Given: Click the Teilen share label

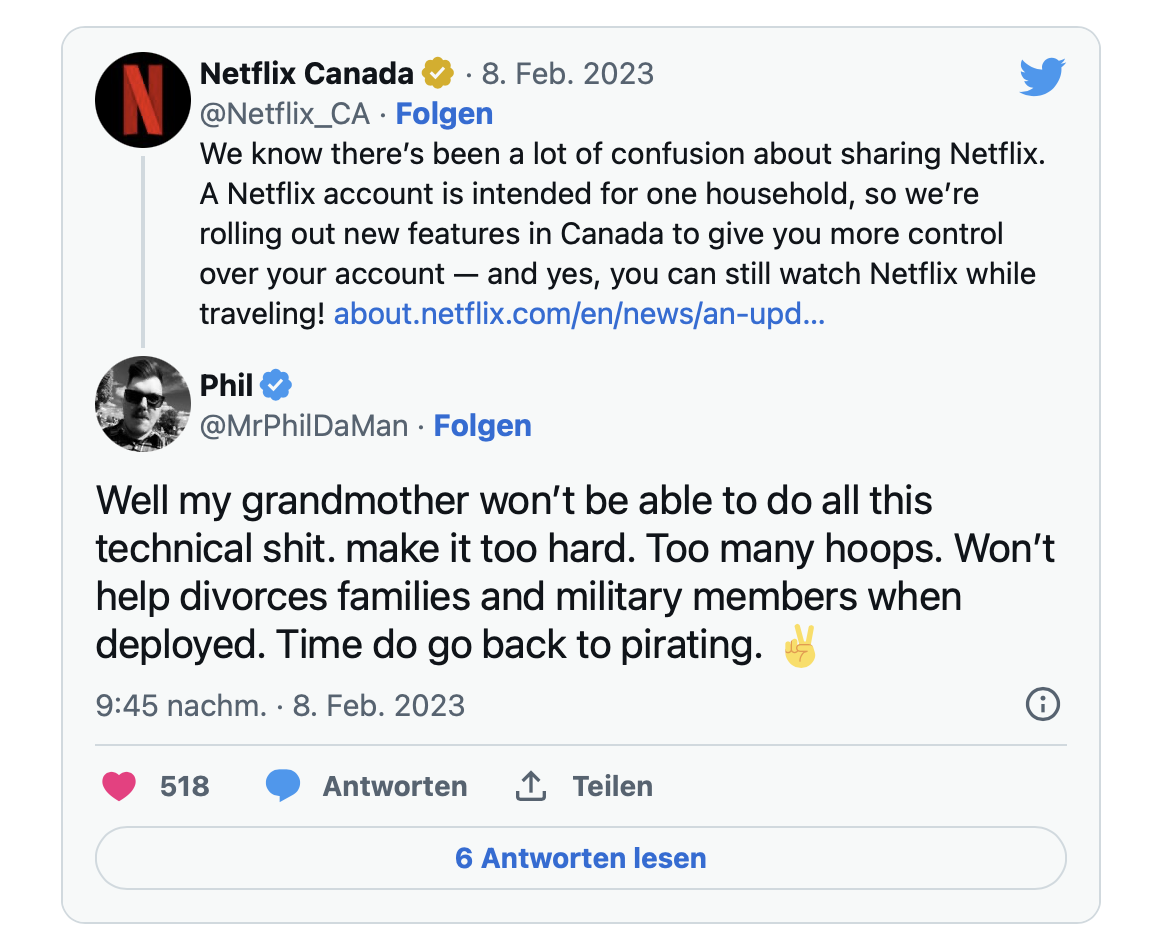Looking at the screenshot, I should tap(612, 786).
